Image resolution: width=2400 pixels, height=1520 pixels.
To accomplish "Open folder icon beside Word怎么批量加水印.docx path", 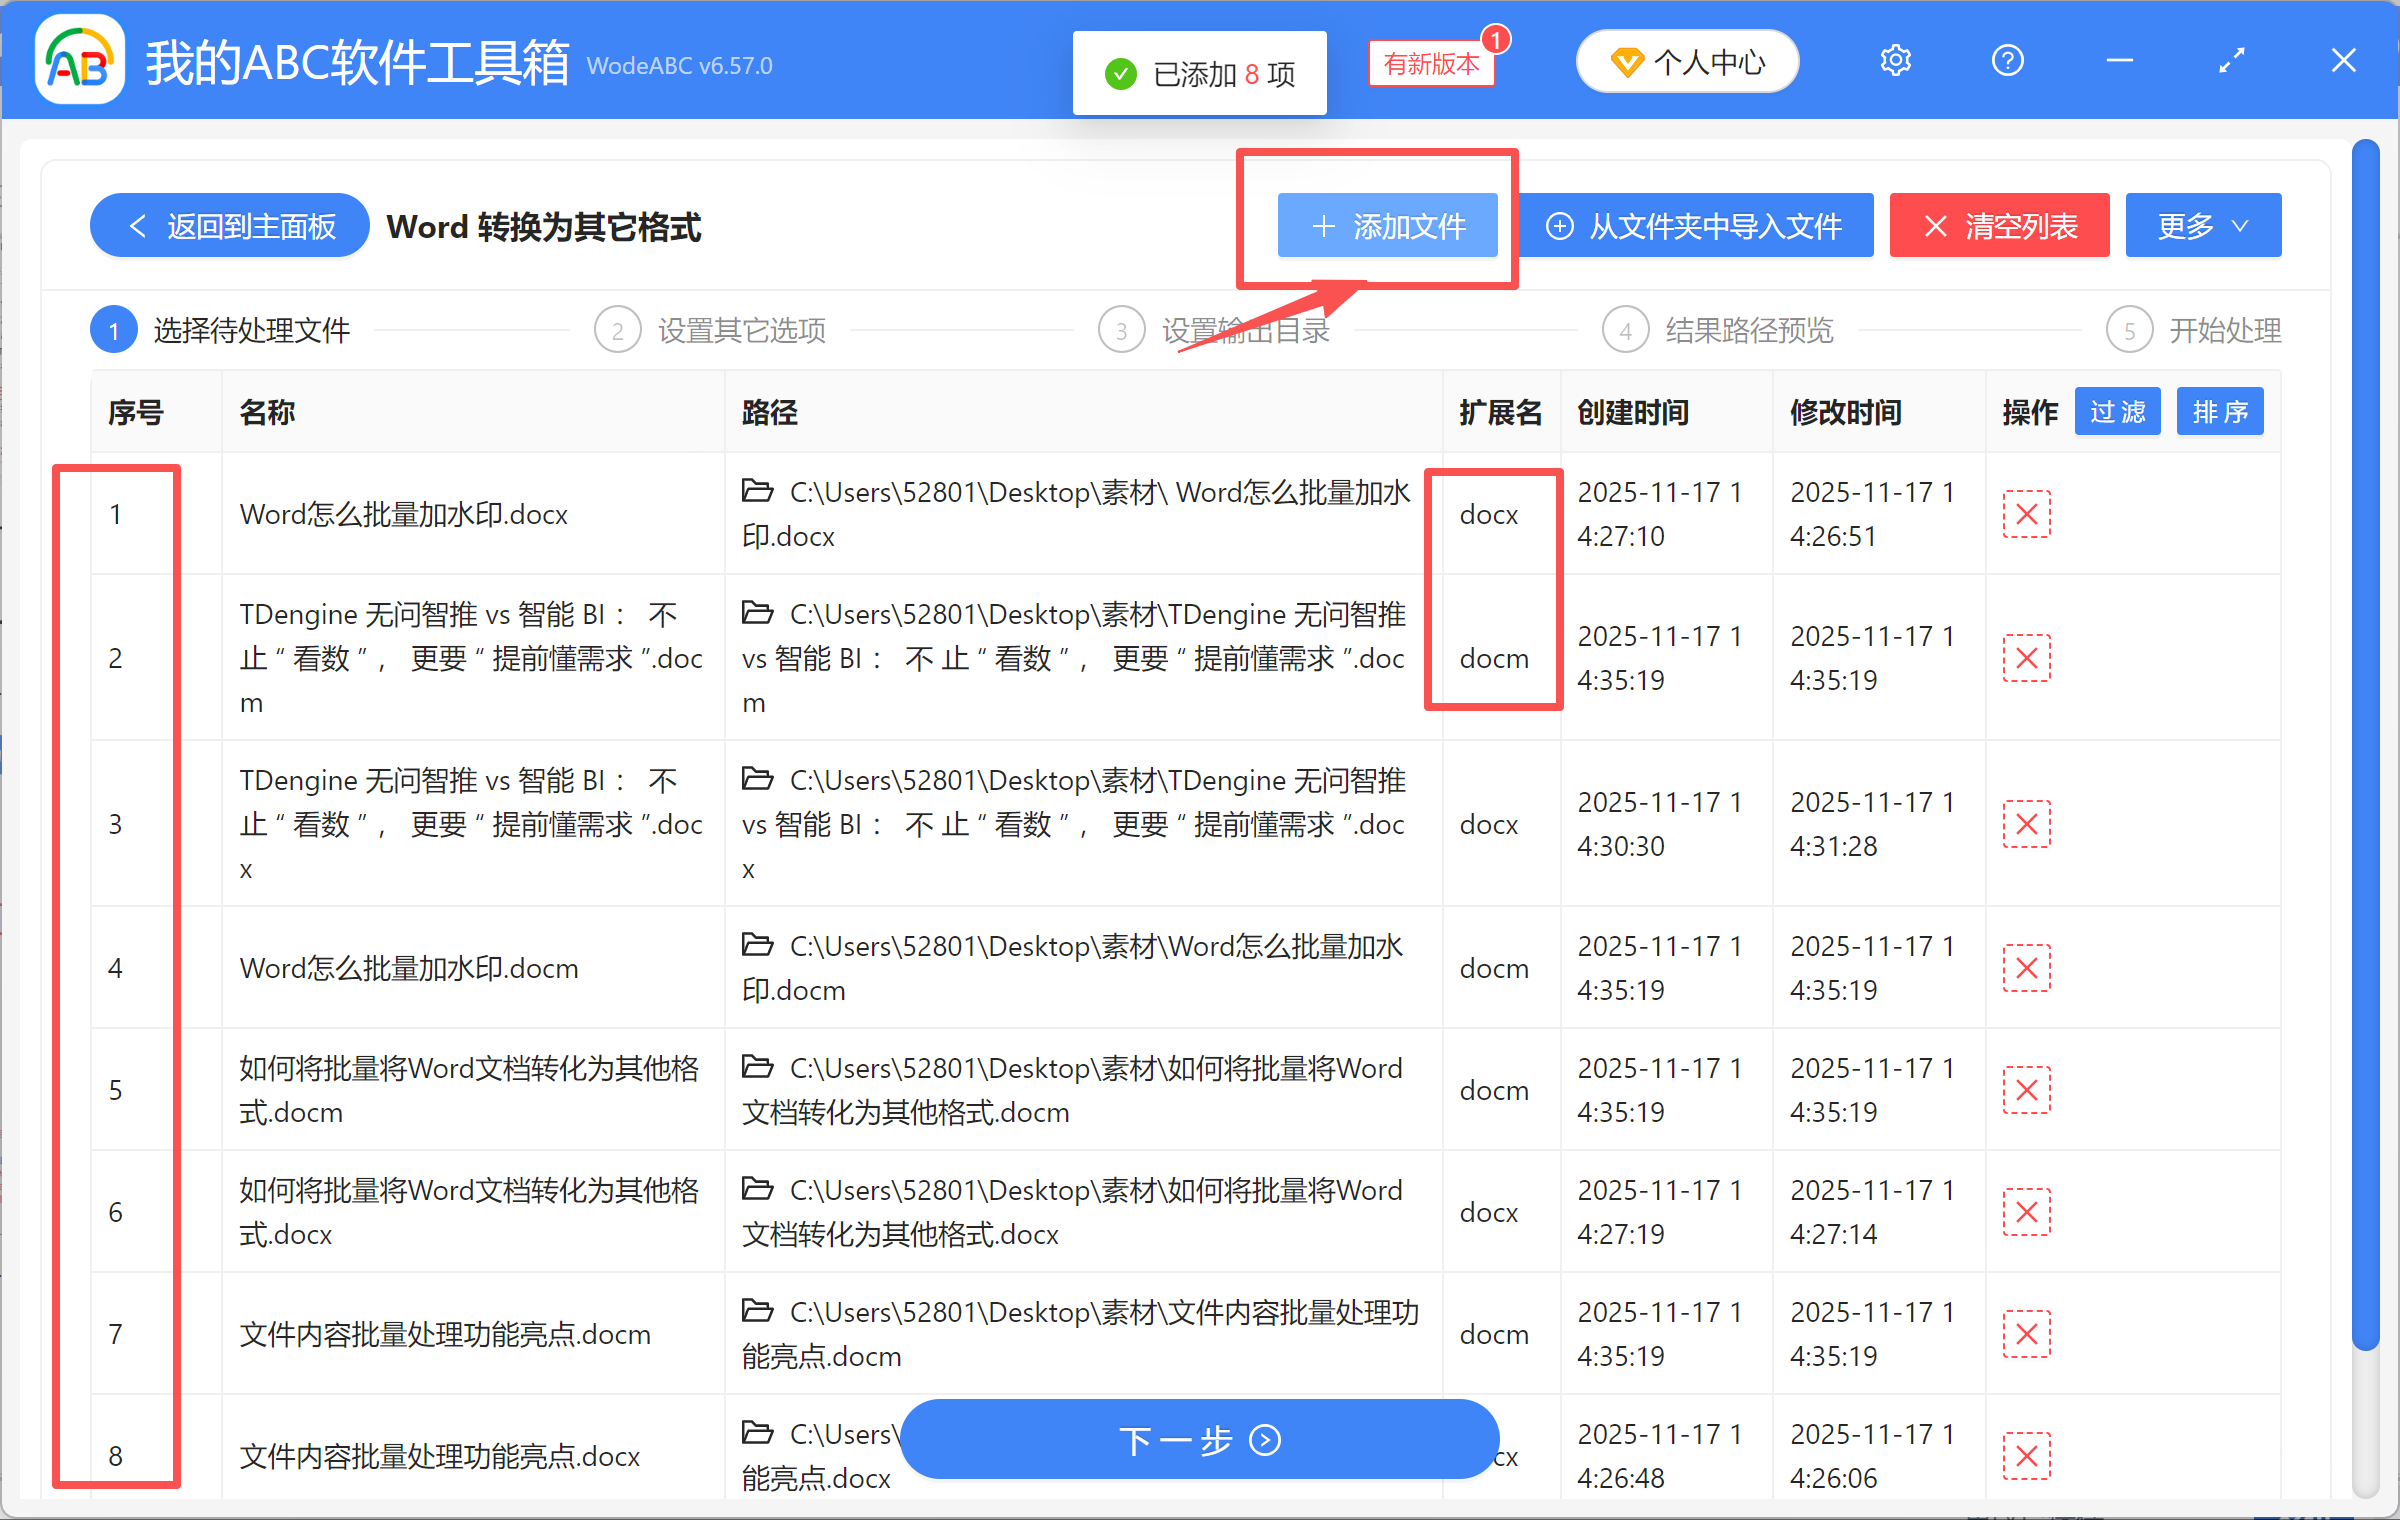I will 757,491.
